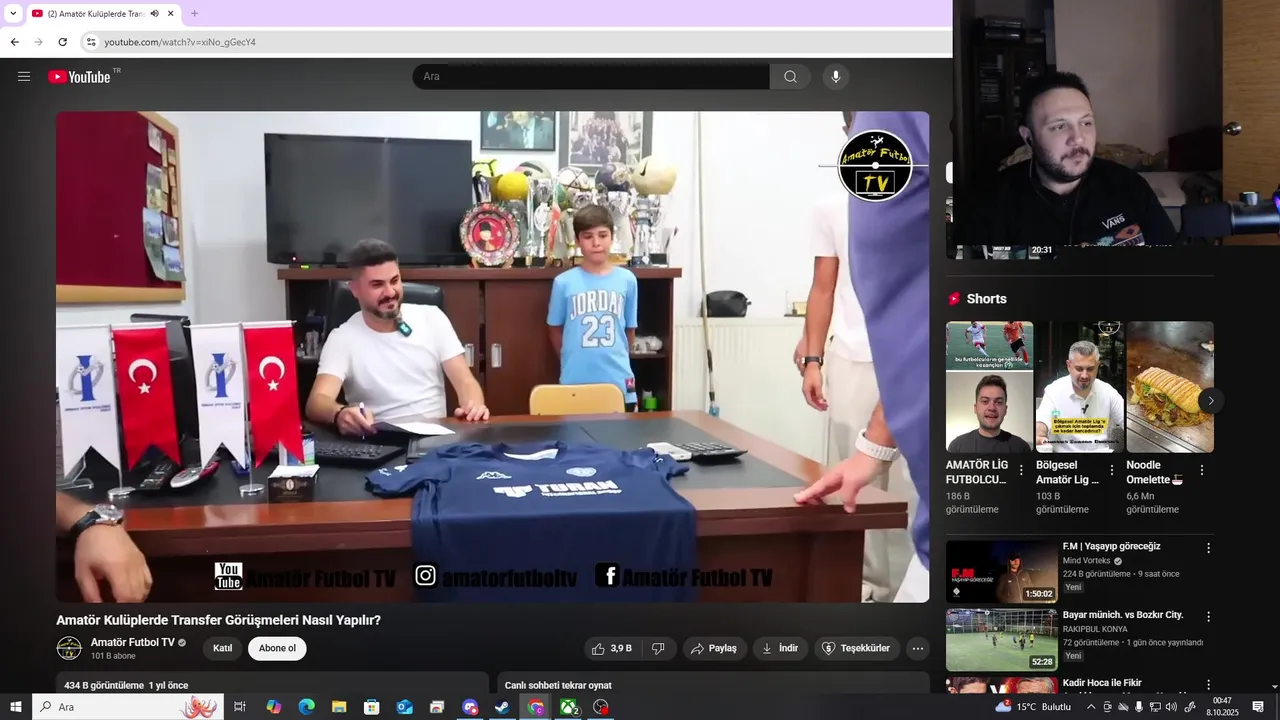Open the Noodle Omelette short thumbnail
Viewport: 1280px width, 720px height.
pos(1170,387)
